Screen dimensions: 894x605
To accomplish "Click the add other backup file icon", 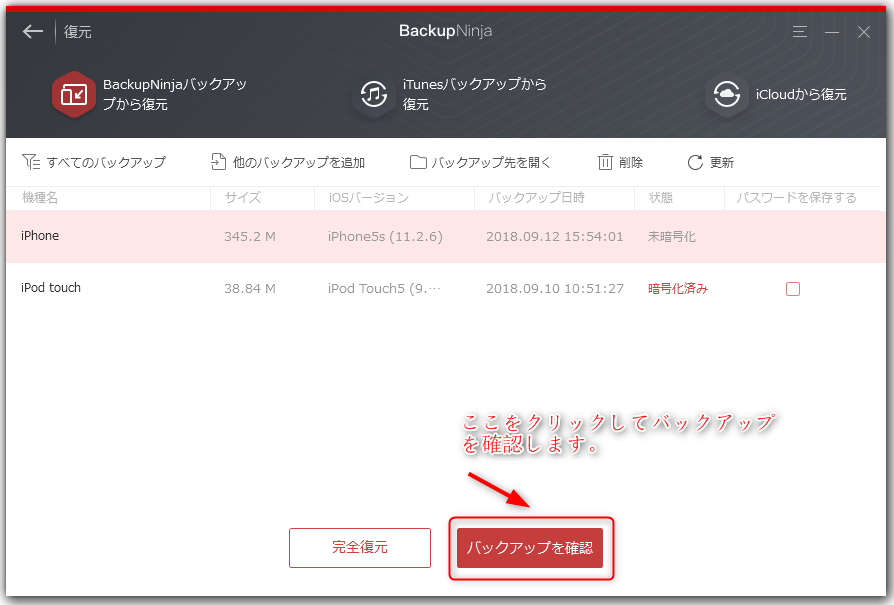I will tap(218, 162).
